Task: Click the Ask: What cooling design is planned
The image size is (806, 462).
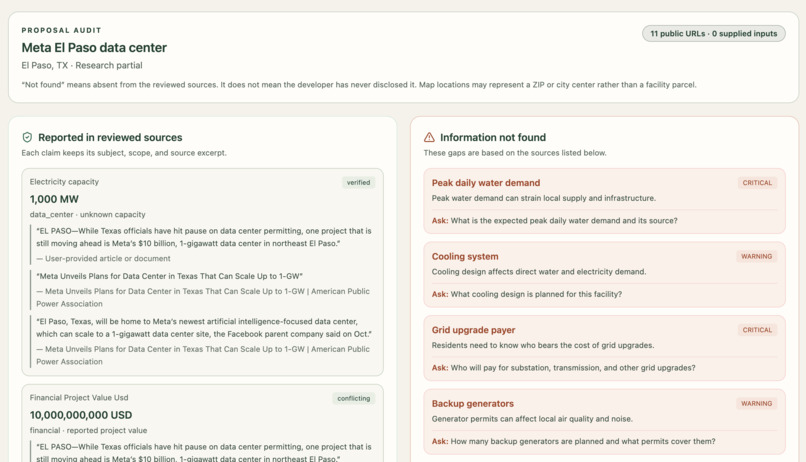Action: coord(527,294)
